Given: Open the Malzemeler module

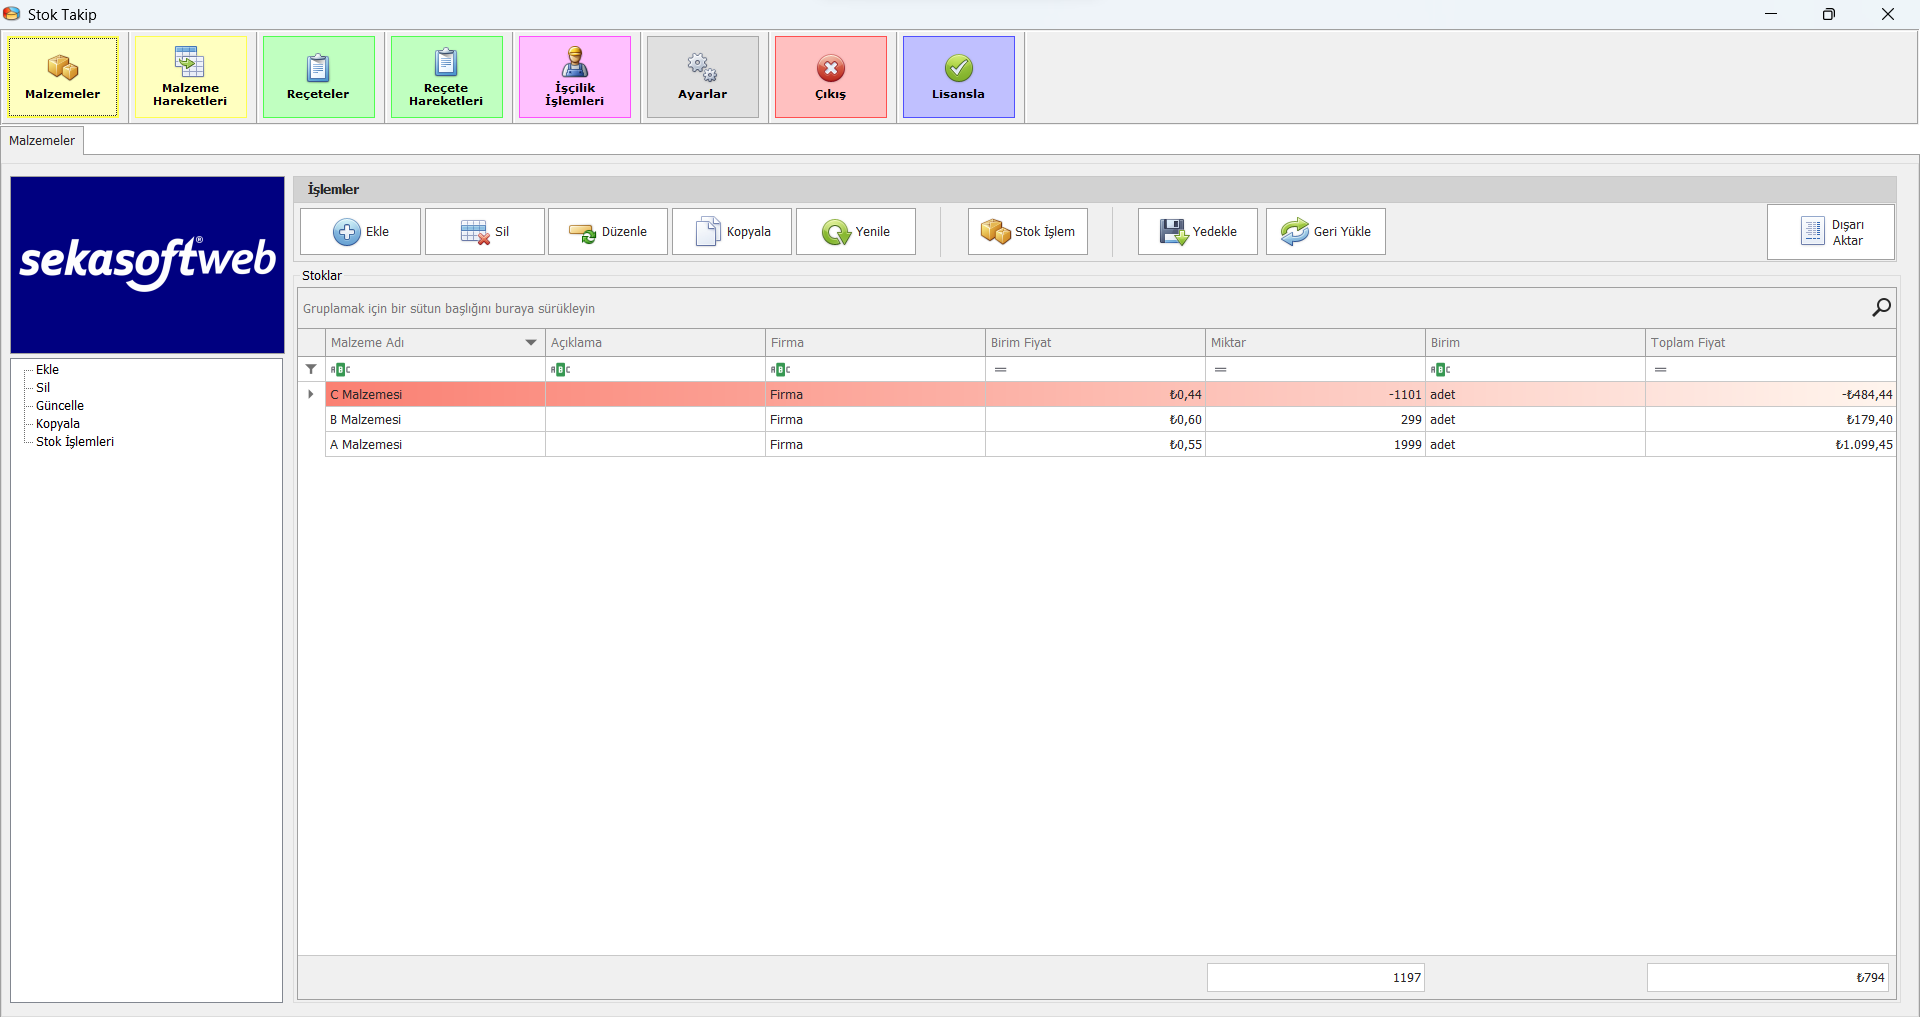Looking at the screenshot, I should [x=63, y=77].
